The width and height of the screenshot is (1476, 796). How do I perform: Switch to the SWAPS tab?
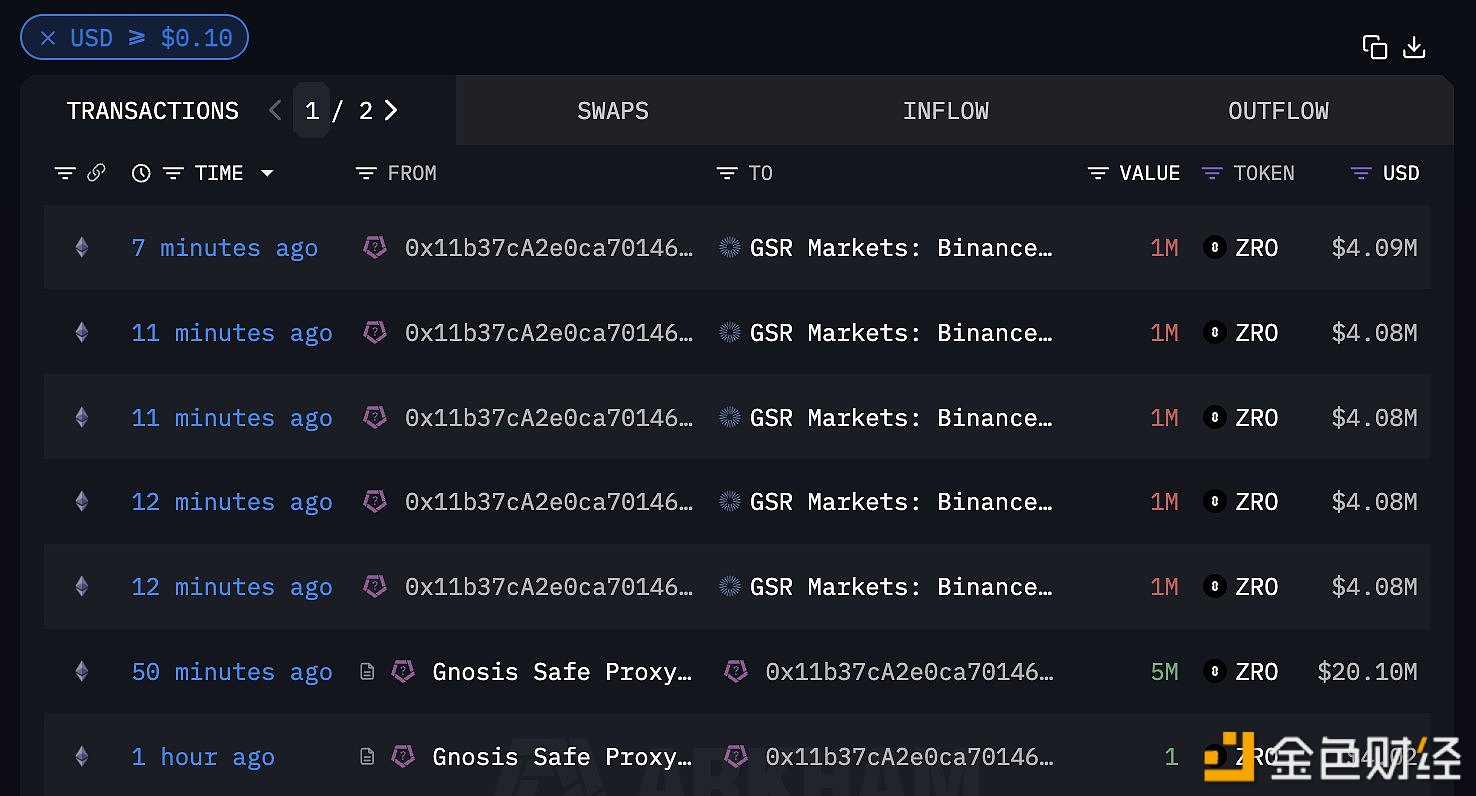613,111
